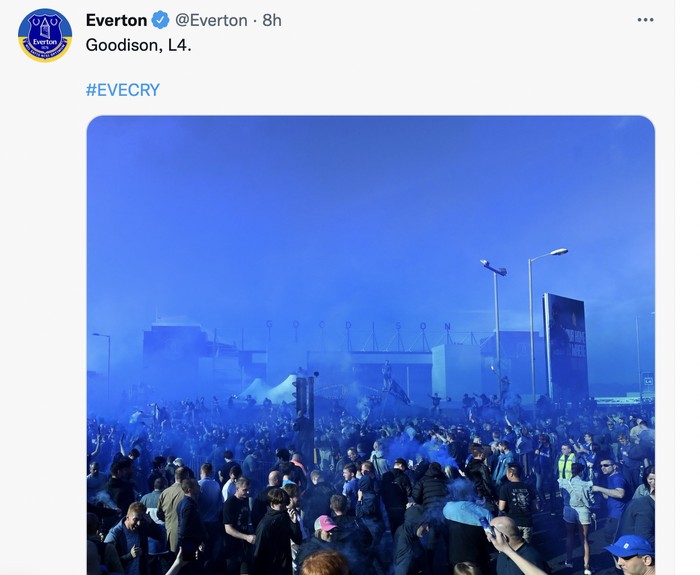The image size is (700, 575).
Task: Open the blue smoke crowd photo
Action: pyautogui.click(x=370, y=300)
